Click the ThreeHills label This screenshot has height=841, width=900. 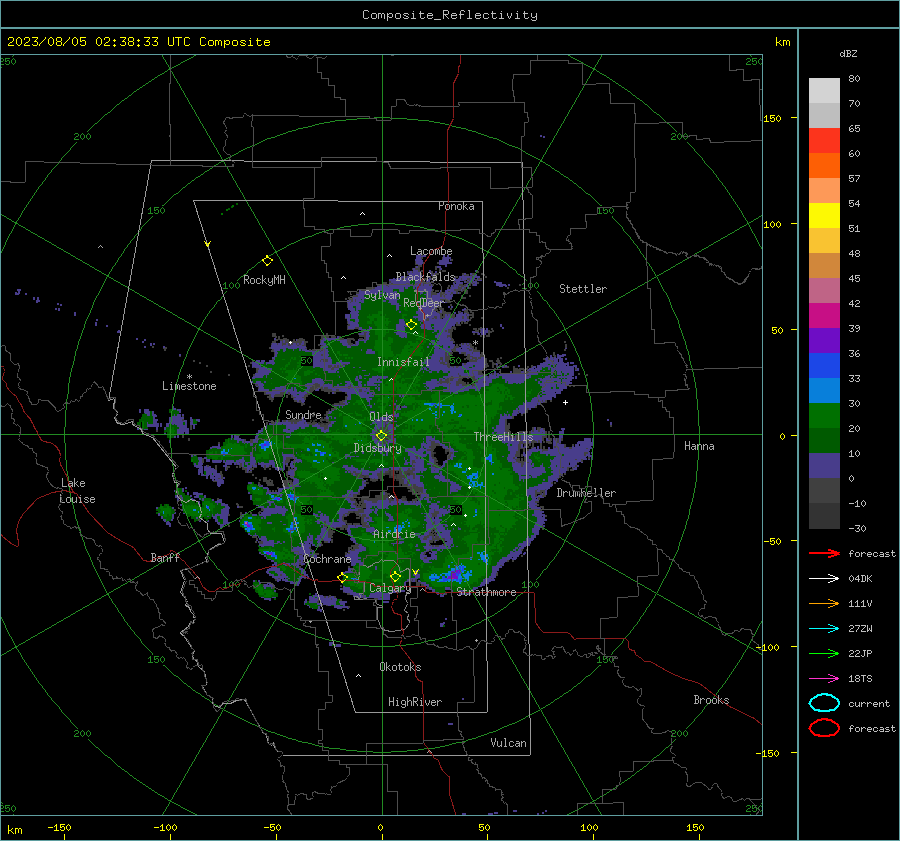[x=503, y=437]
